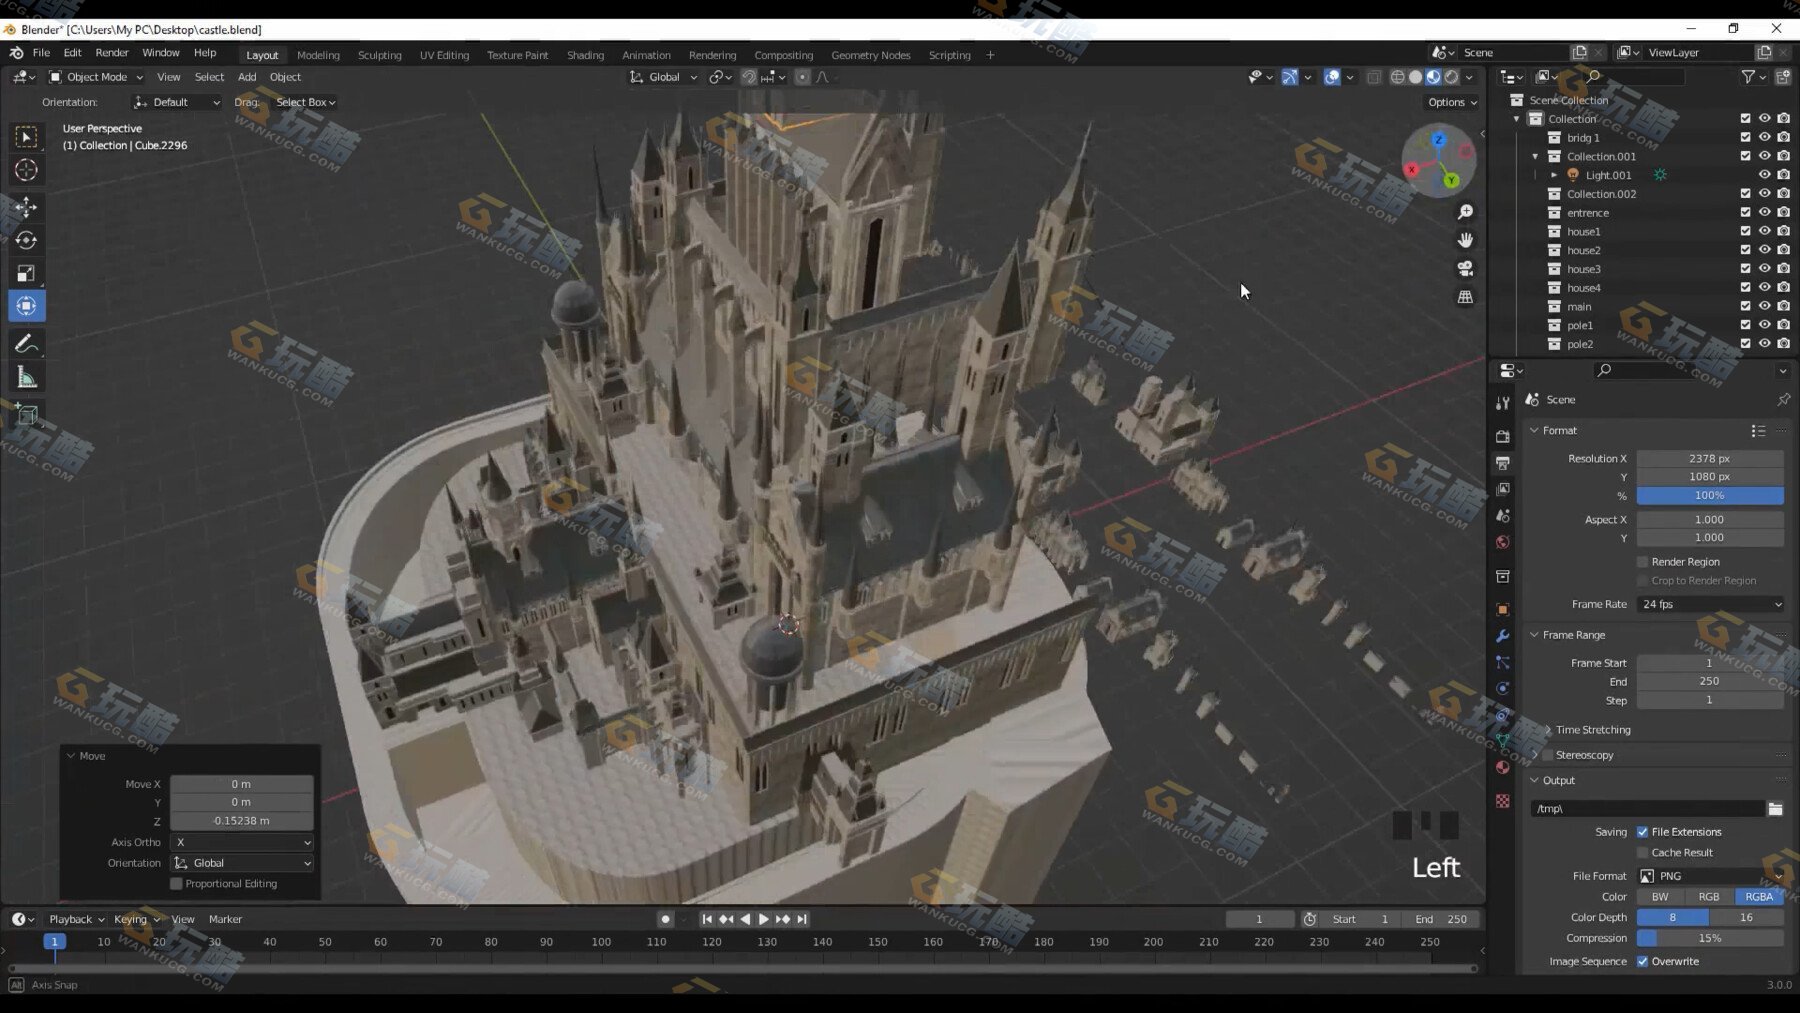Select material preview shading mode
The width and height of the screenshot is (1800, 1013).
click(x=1433, y=77)
